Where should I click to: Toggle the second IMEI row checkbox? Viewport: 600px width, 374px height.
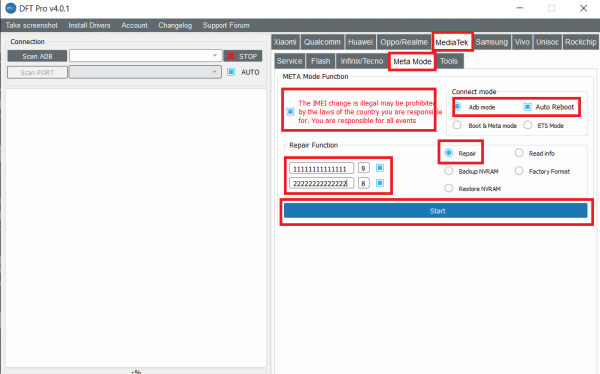[x=380, y=183]
